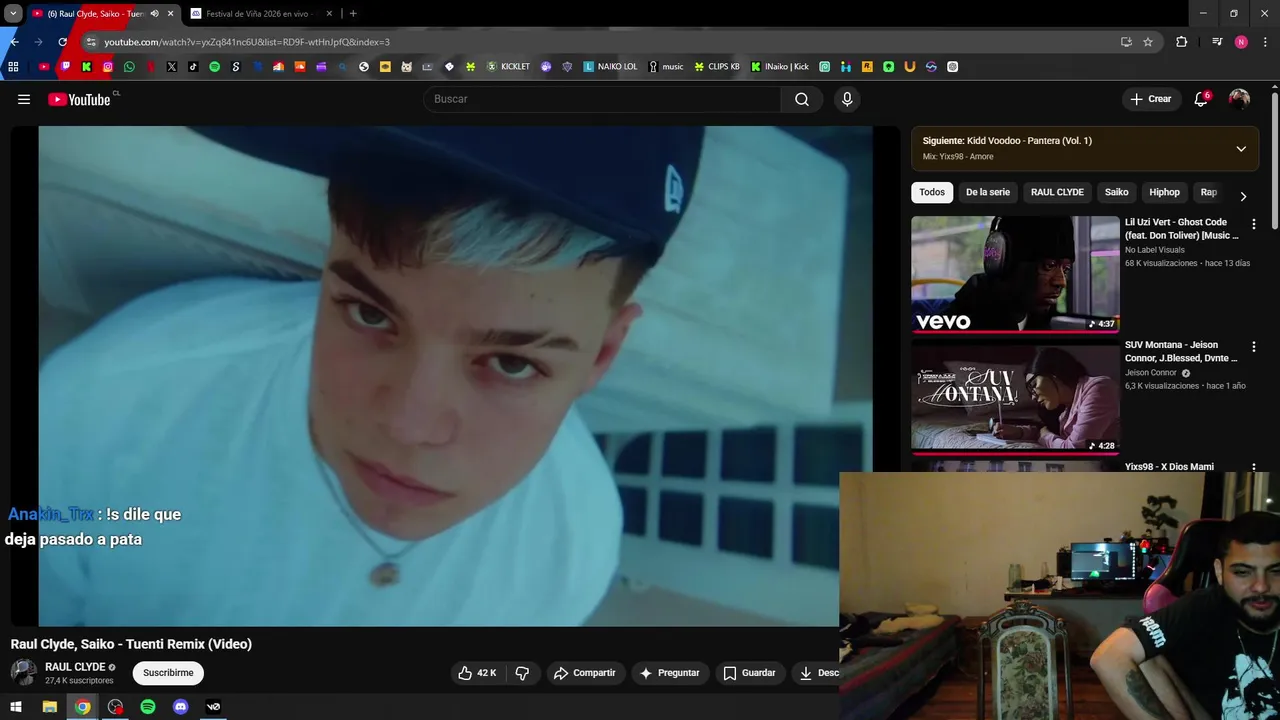Open the YouTube guide hamburger menu
1280x720 pixels.
click(x=24, y=99)
